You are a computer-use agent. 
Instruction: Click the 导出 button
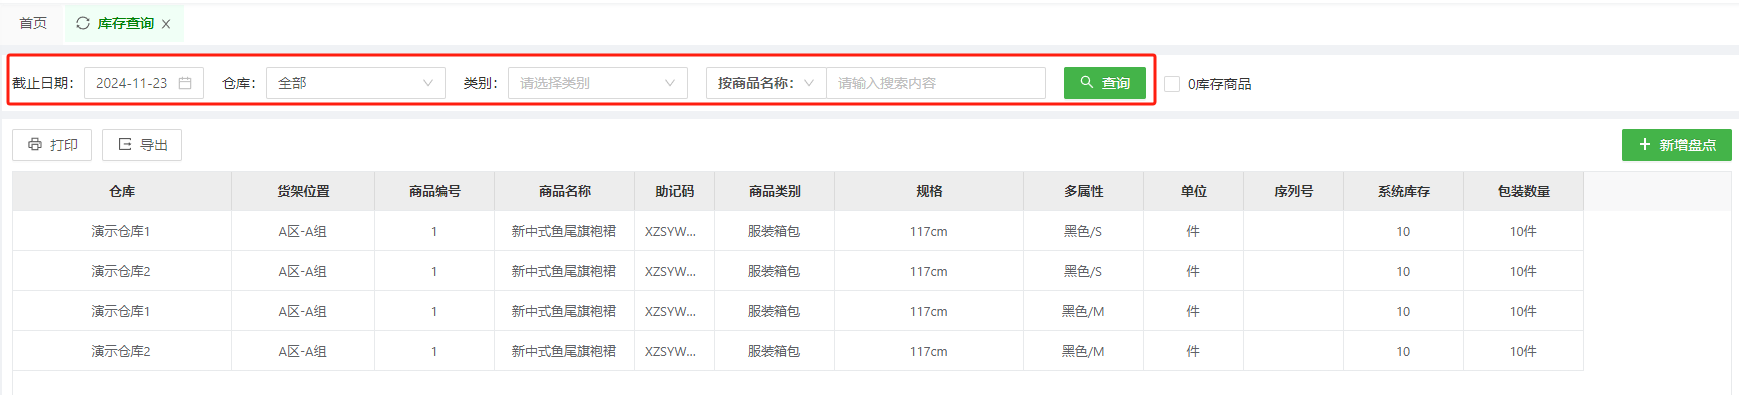coord(142,145)
